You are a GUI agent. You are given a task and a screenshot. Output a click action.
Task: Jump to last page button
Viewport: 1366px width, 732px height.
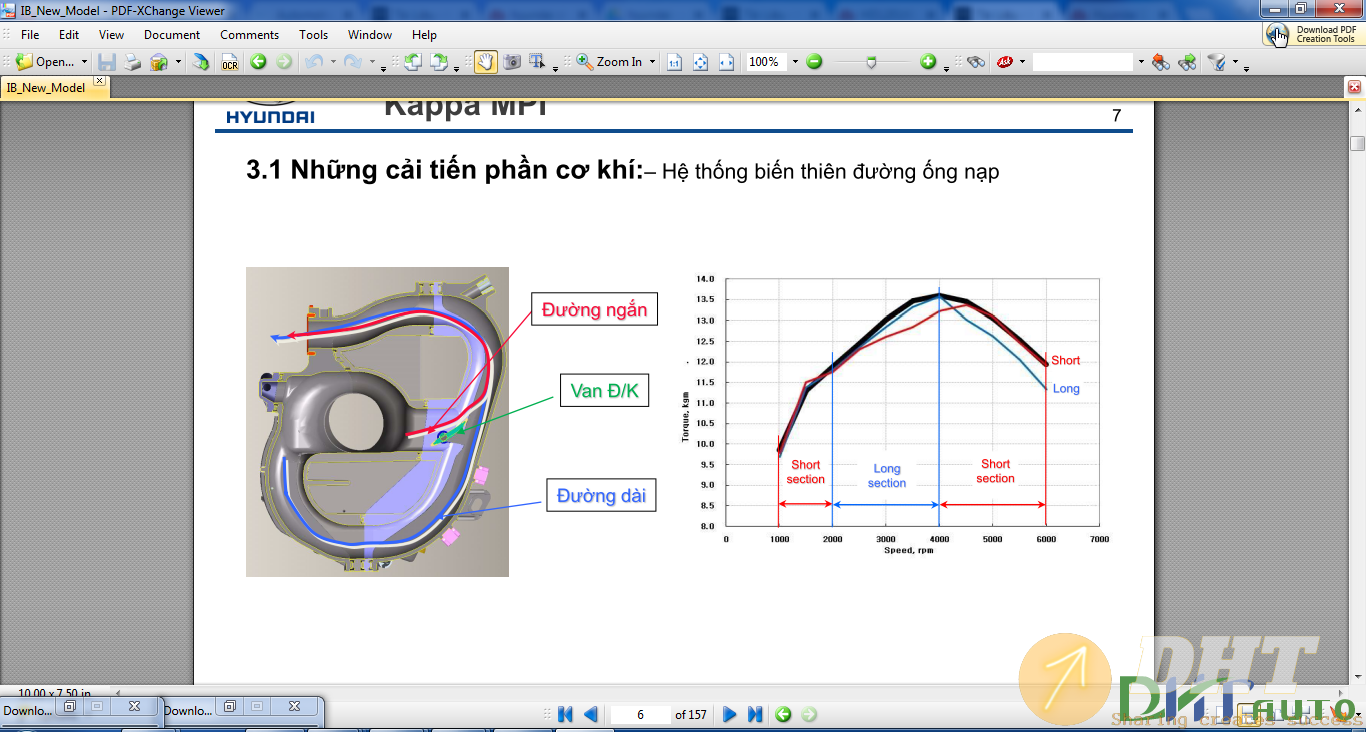click(755, 714)
